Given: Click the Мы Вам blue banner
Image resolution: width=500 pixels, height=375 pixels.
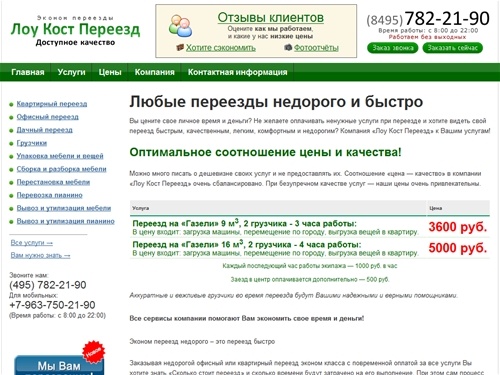Looking at the screenshot, I should point(59,365).
